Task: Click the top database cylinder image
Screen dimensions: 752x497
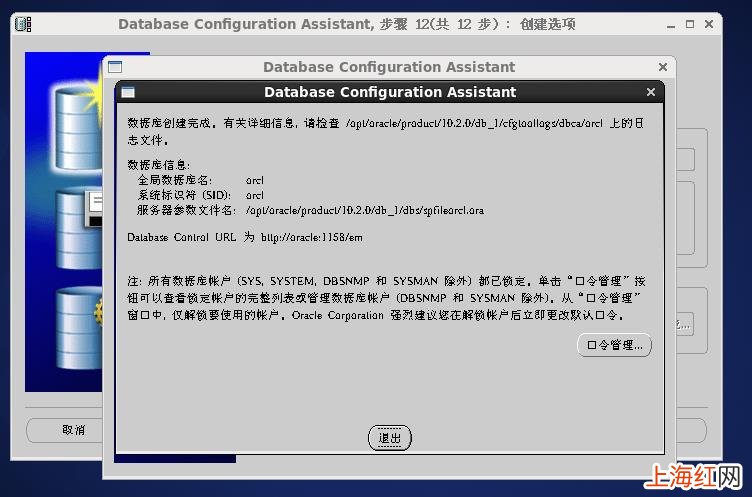Action: pyautogui.click(x=78, y=129)
